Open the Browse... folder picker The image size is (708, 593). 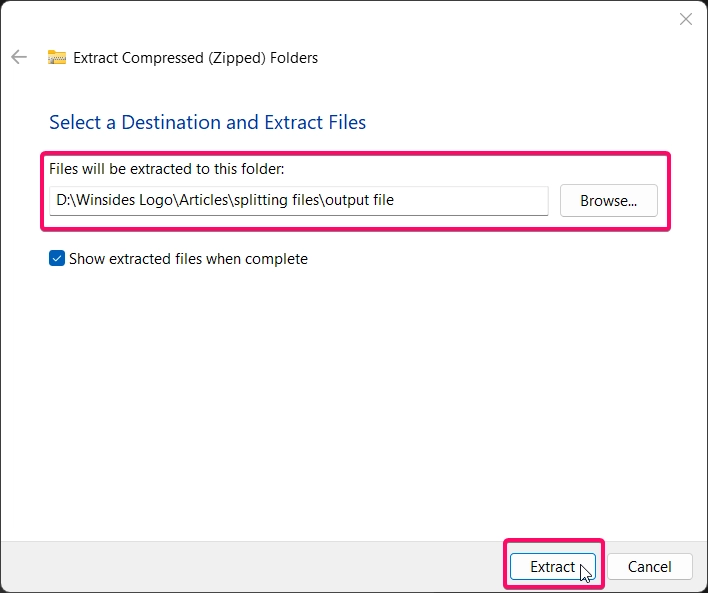pyautogui.click(x=609, y=201)
